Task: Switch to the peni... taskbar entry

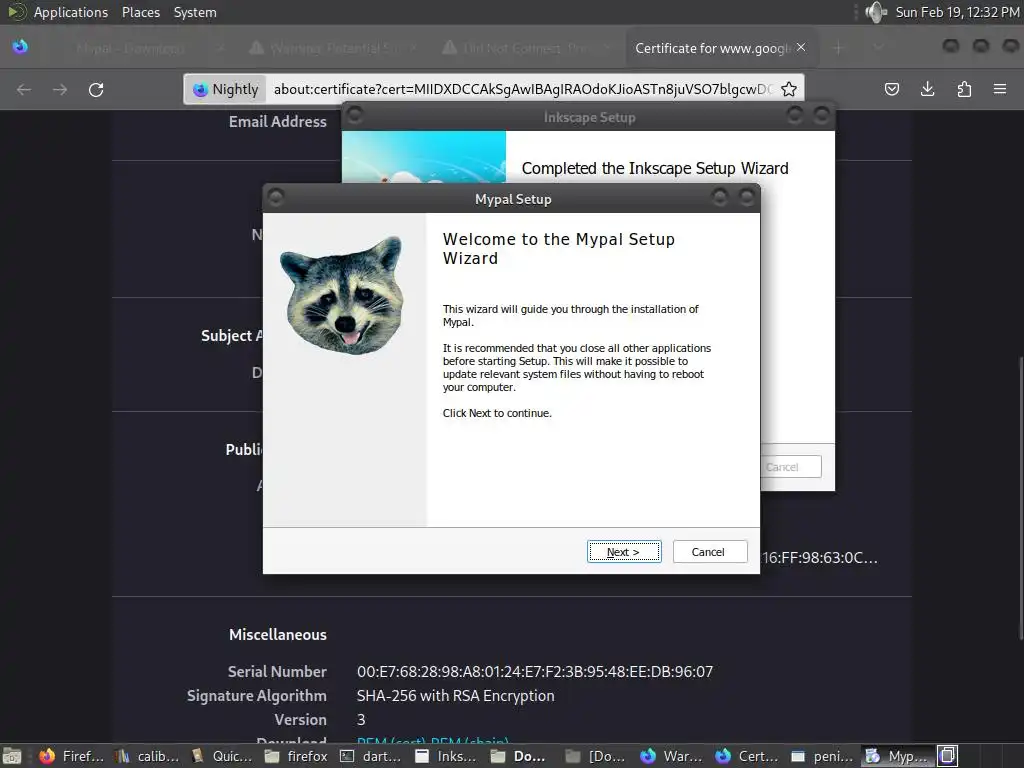Action: pos(821,756)
